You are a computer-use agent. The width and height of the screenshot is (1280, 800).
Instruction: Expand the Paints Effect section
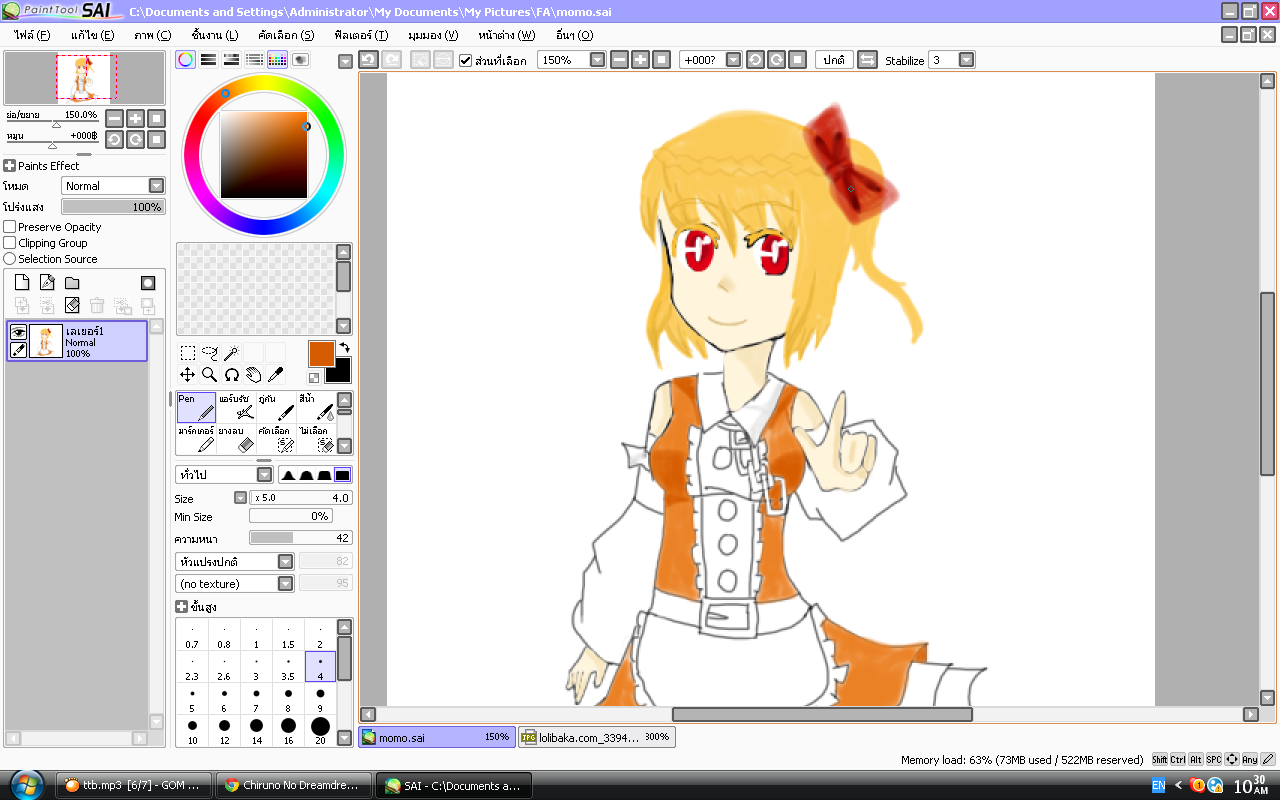[10, 166]
